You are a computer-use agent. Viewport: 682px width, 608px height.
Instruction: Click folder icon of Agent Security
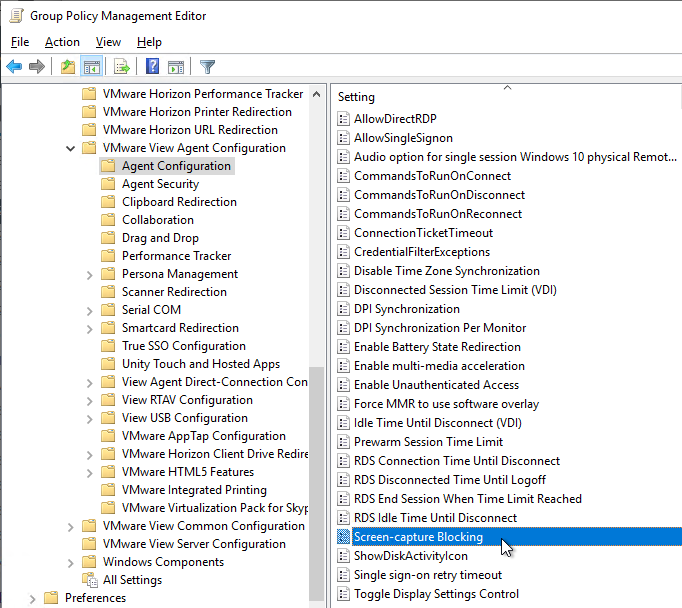point(108,184)
